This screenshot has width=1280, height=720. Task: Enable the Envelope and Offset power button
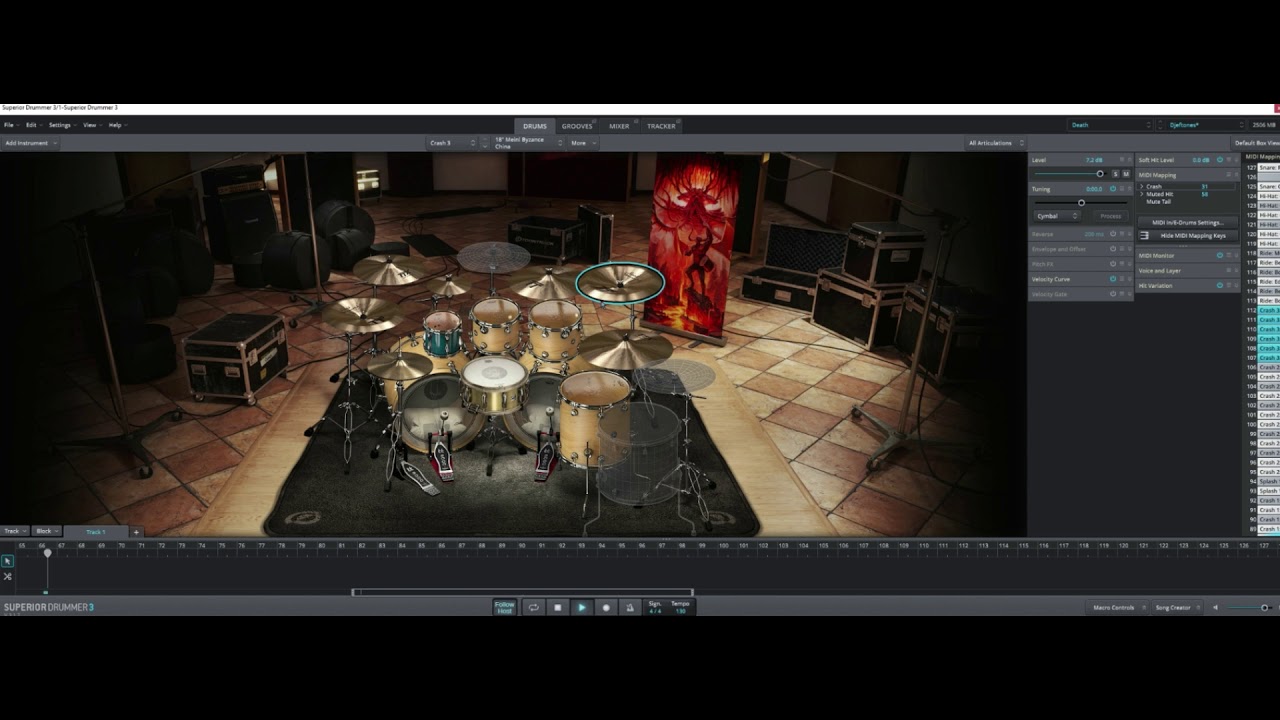(1113, 249)
